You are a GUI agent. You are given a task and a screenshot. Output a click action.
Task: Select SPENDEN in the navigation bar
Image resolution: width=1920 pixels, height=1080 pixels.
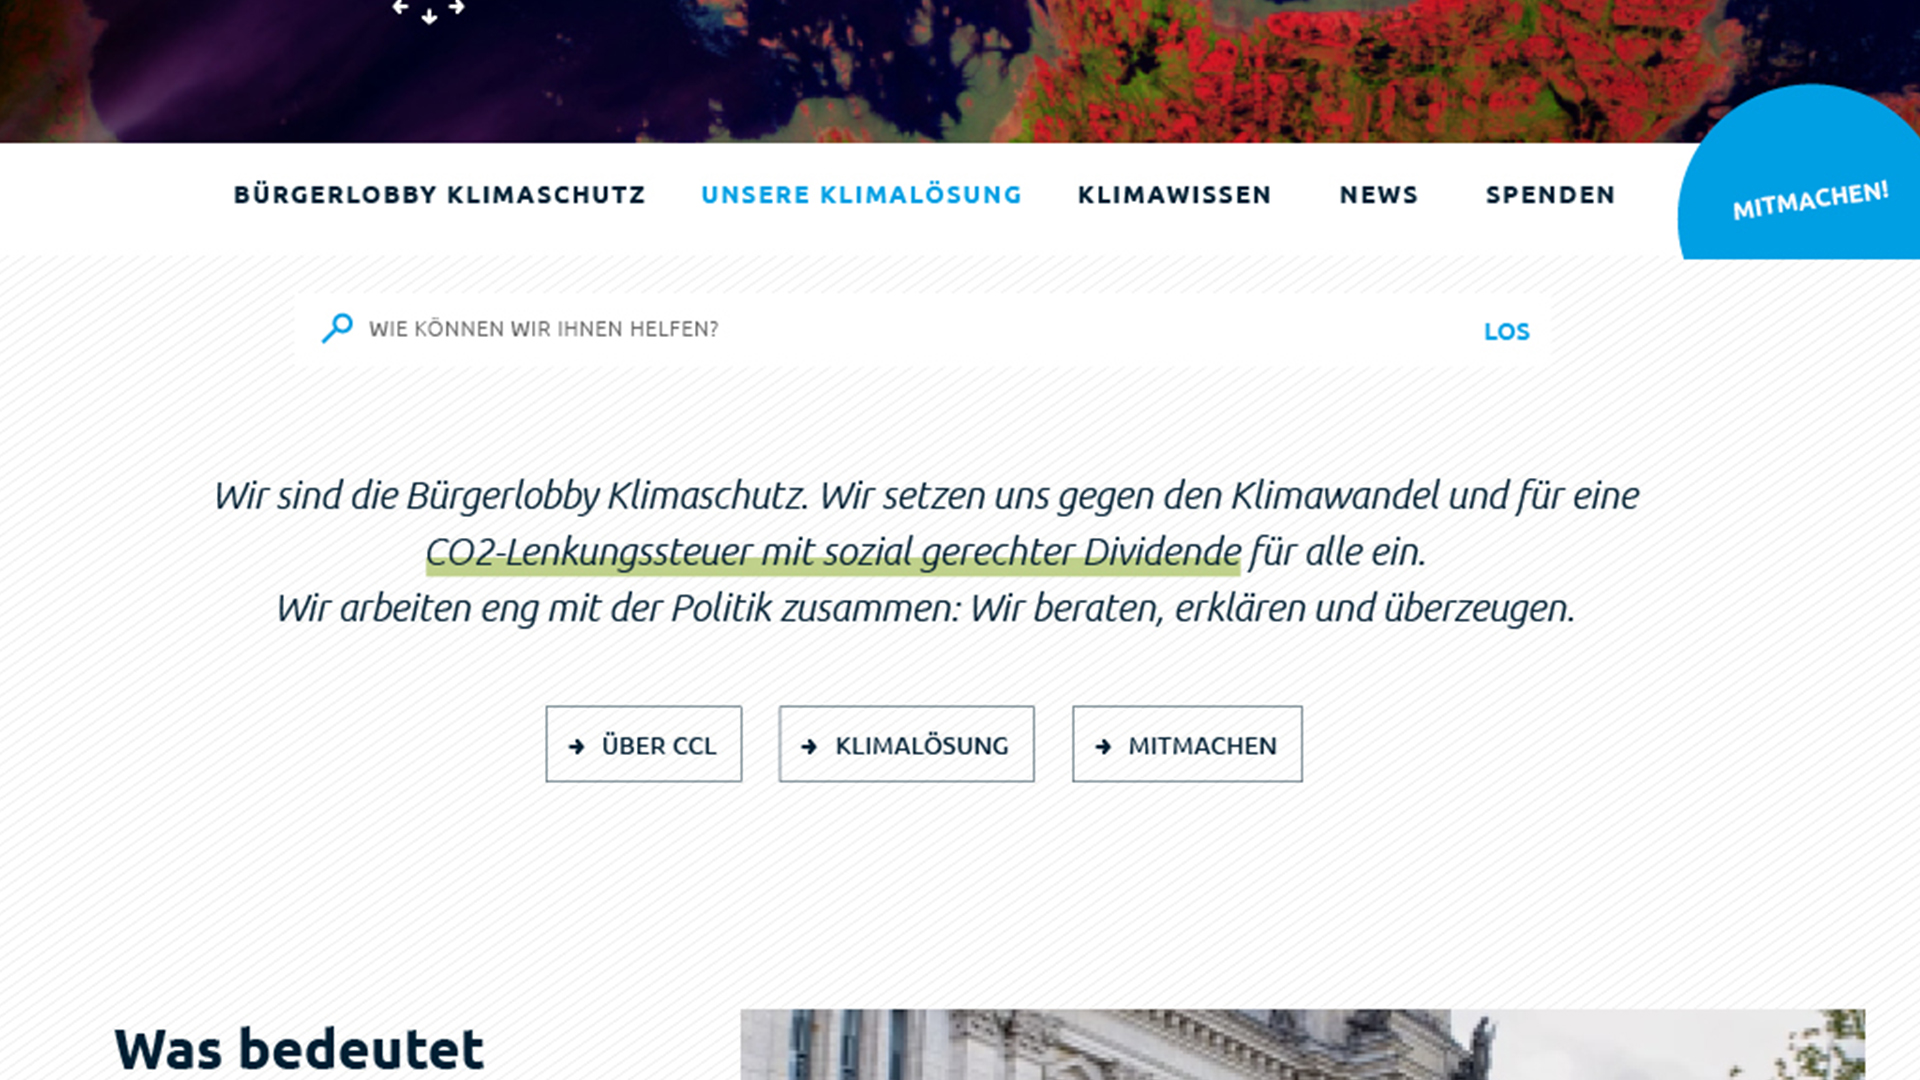coord(1550,195)
